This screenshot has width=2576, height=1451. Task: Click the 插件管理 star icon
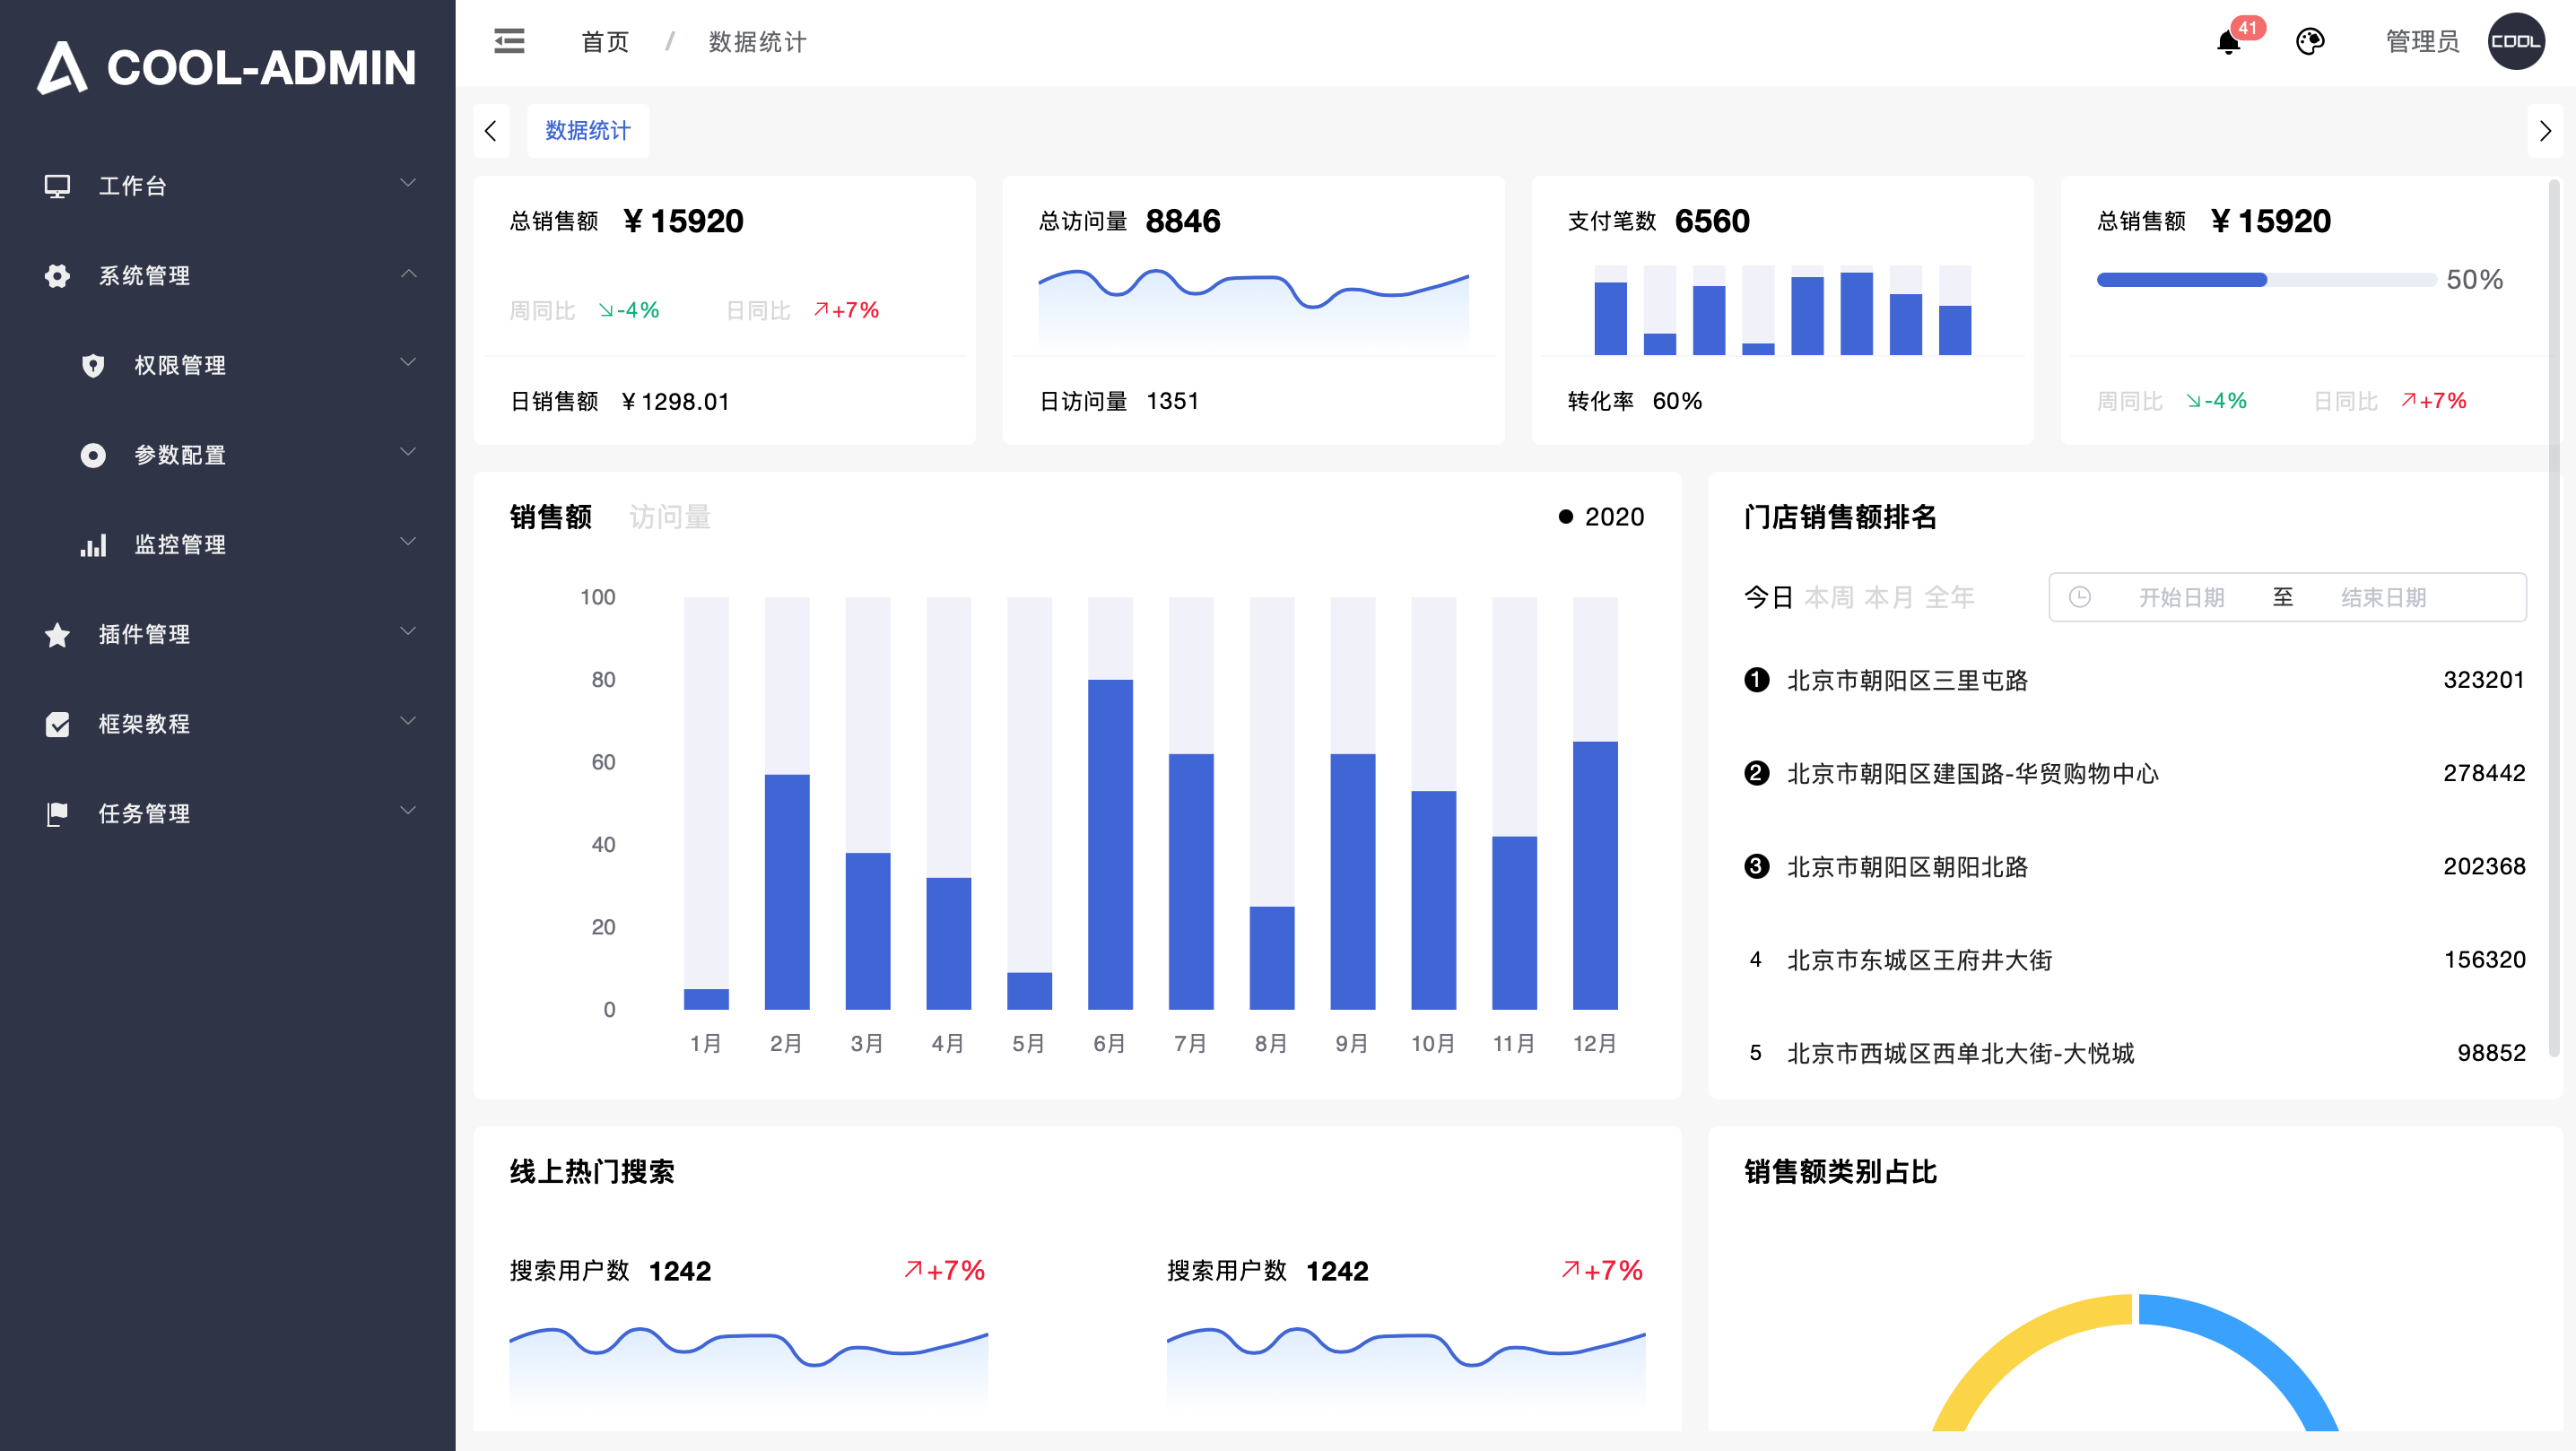click(x=57, y=634)
